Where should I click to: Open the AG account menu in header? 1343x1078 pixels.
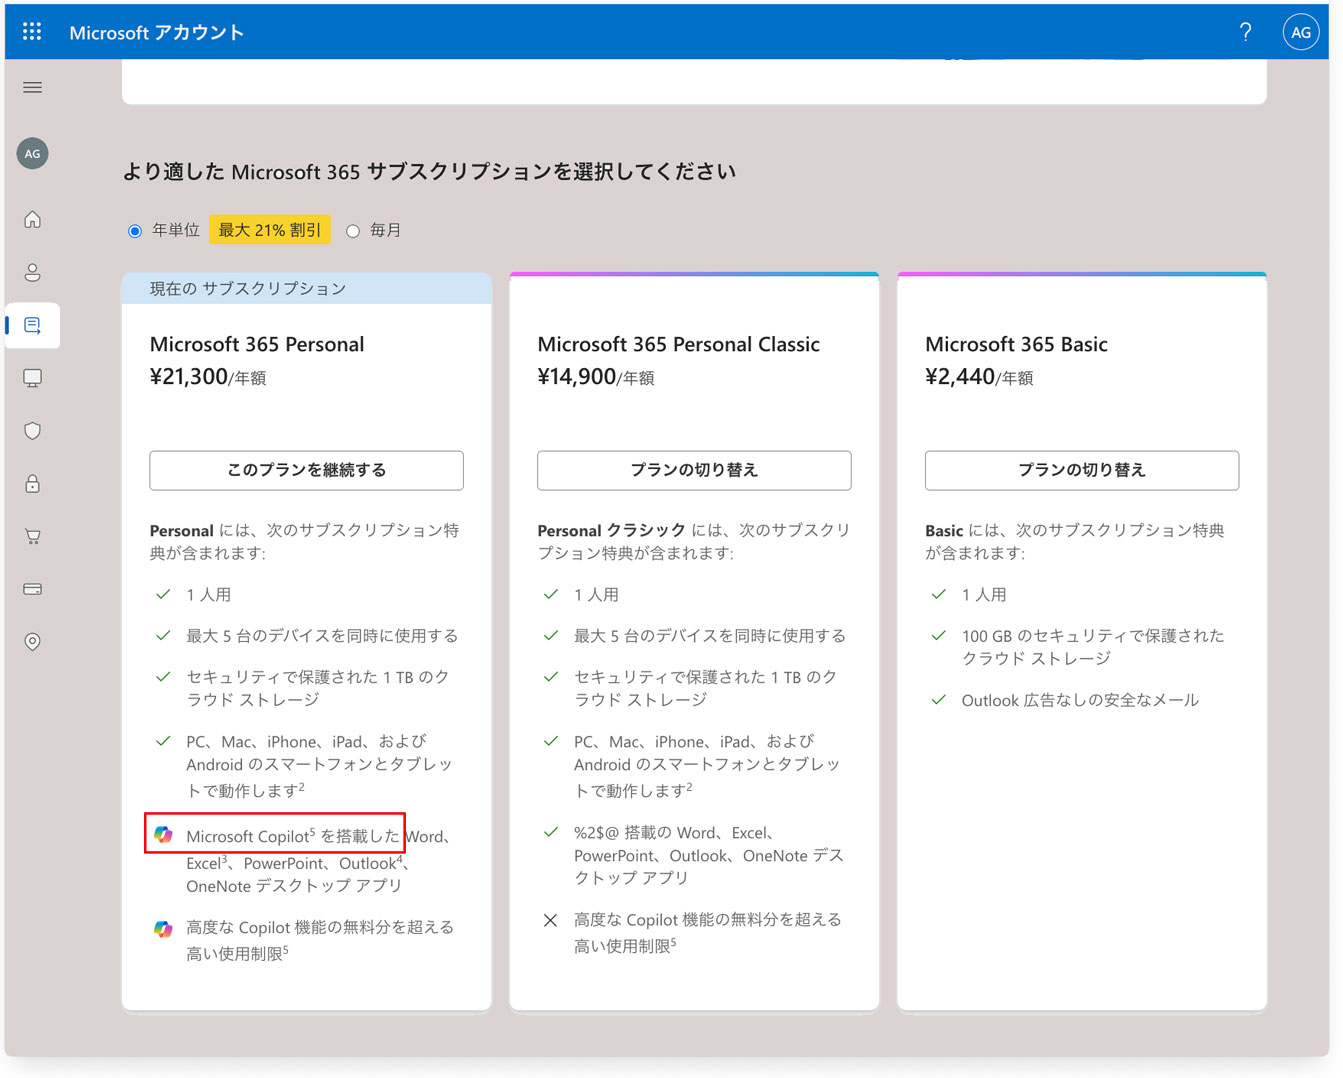[1300, 32]
